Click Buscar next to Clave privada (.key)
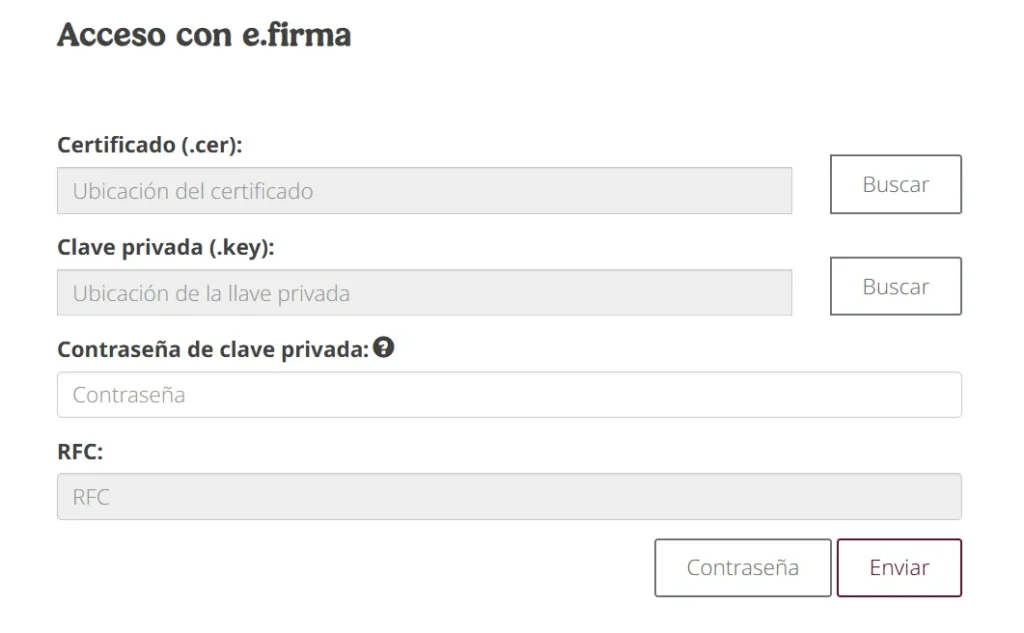 coord(895,286)
